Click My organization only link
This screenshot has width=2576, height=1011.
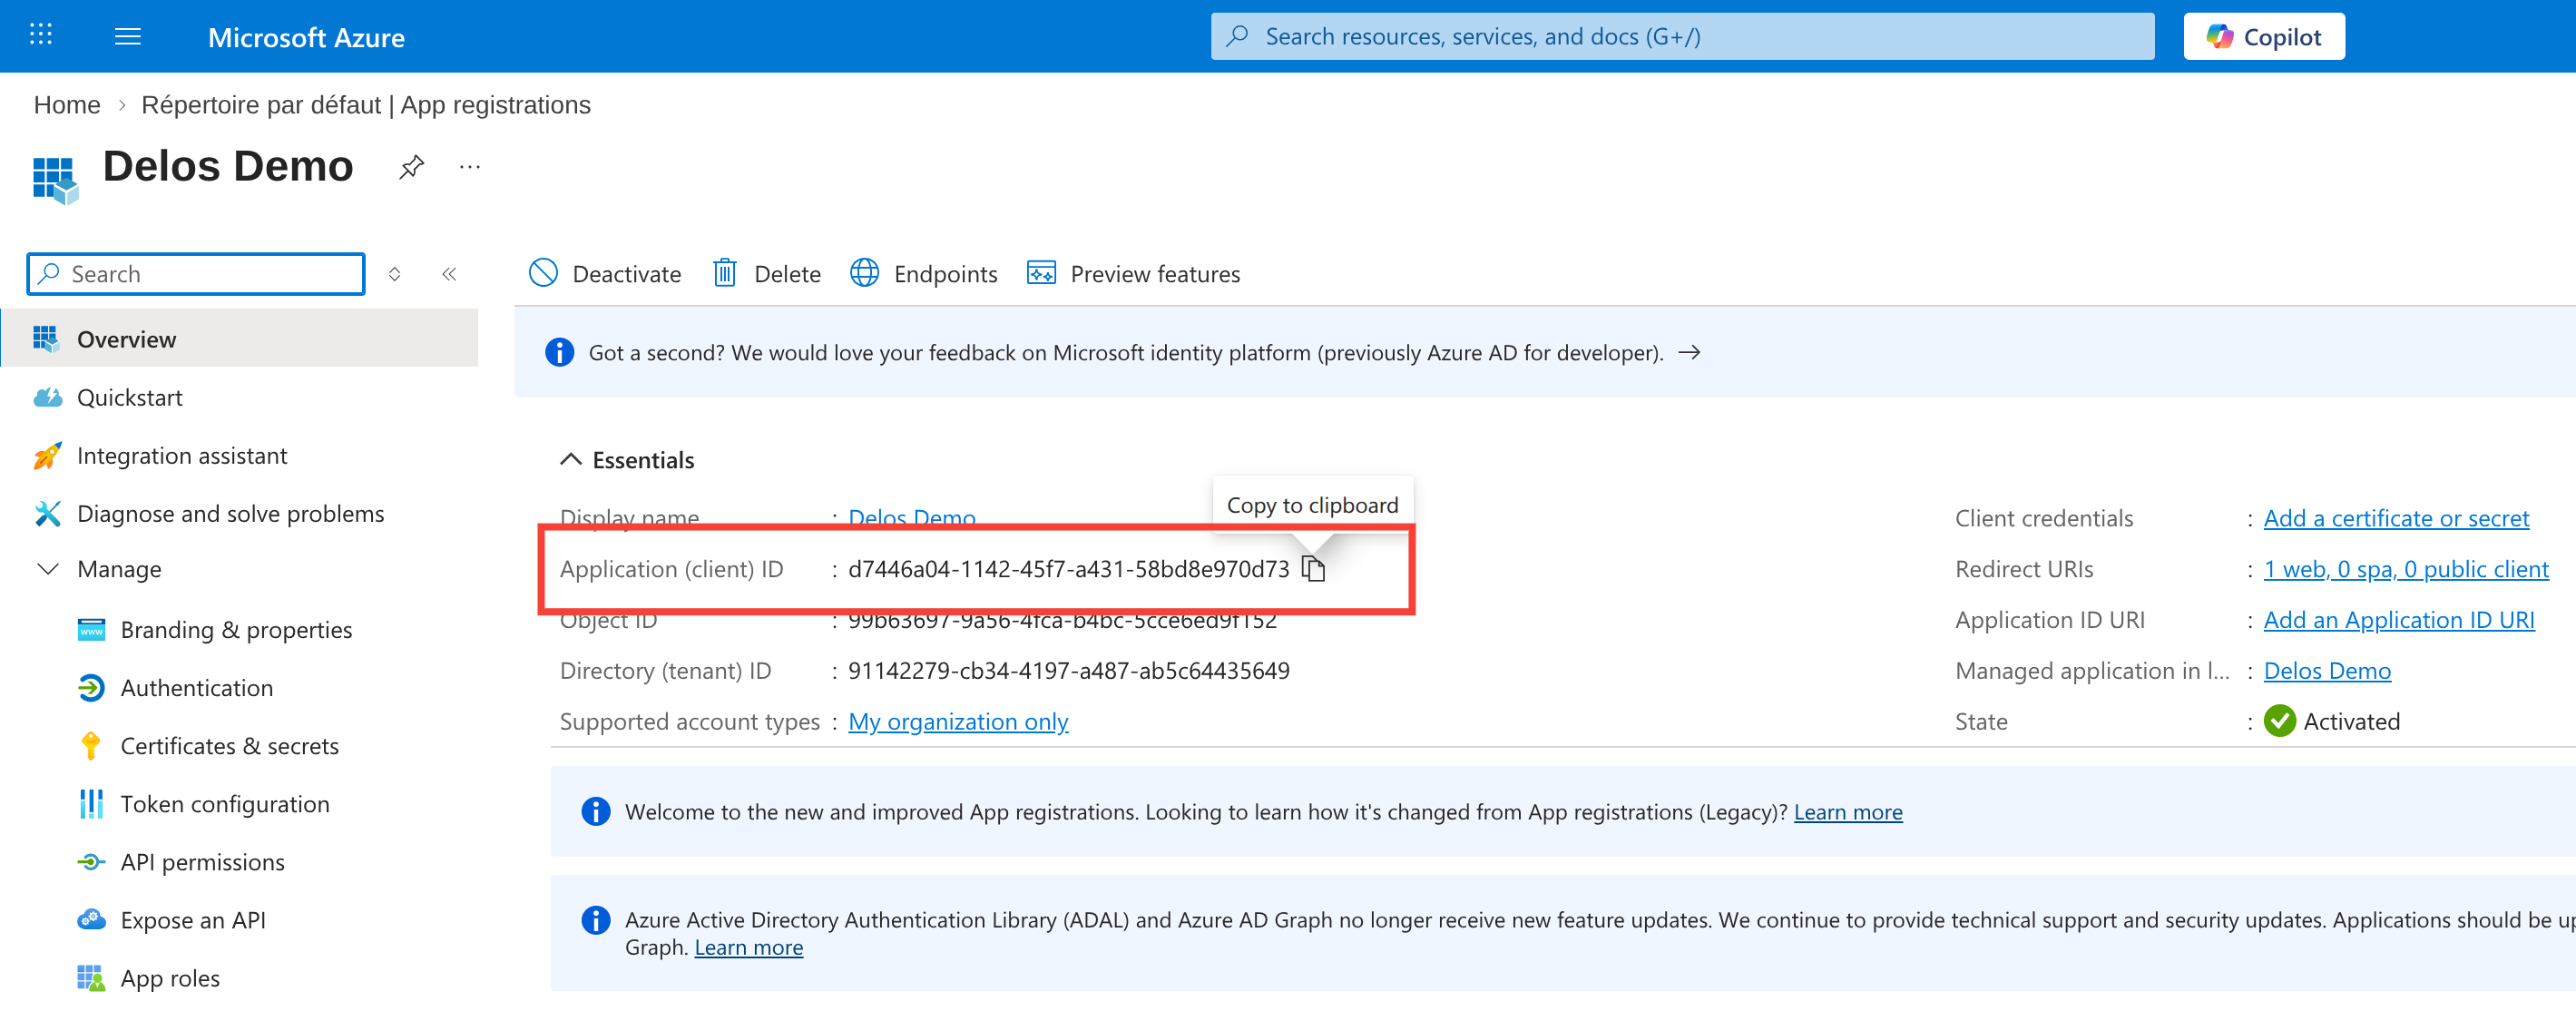(958, 721)
